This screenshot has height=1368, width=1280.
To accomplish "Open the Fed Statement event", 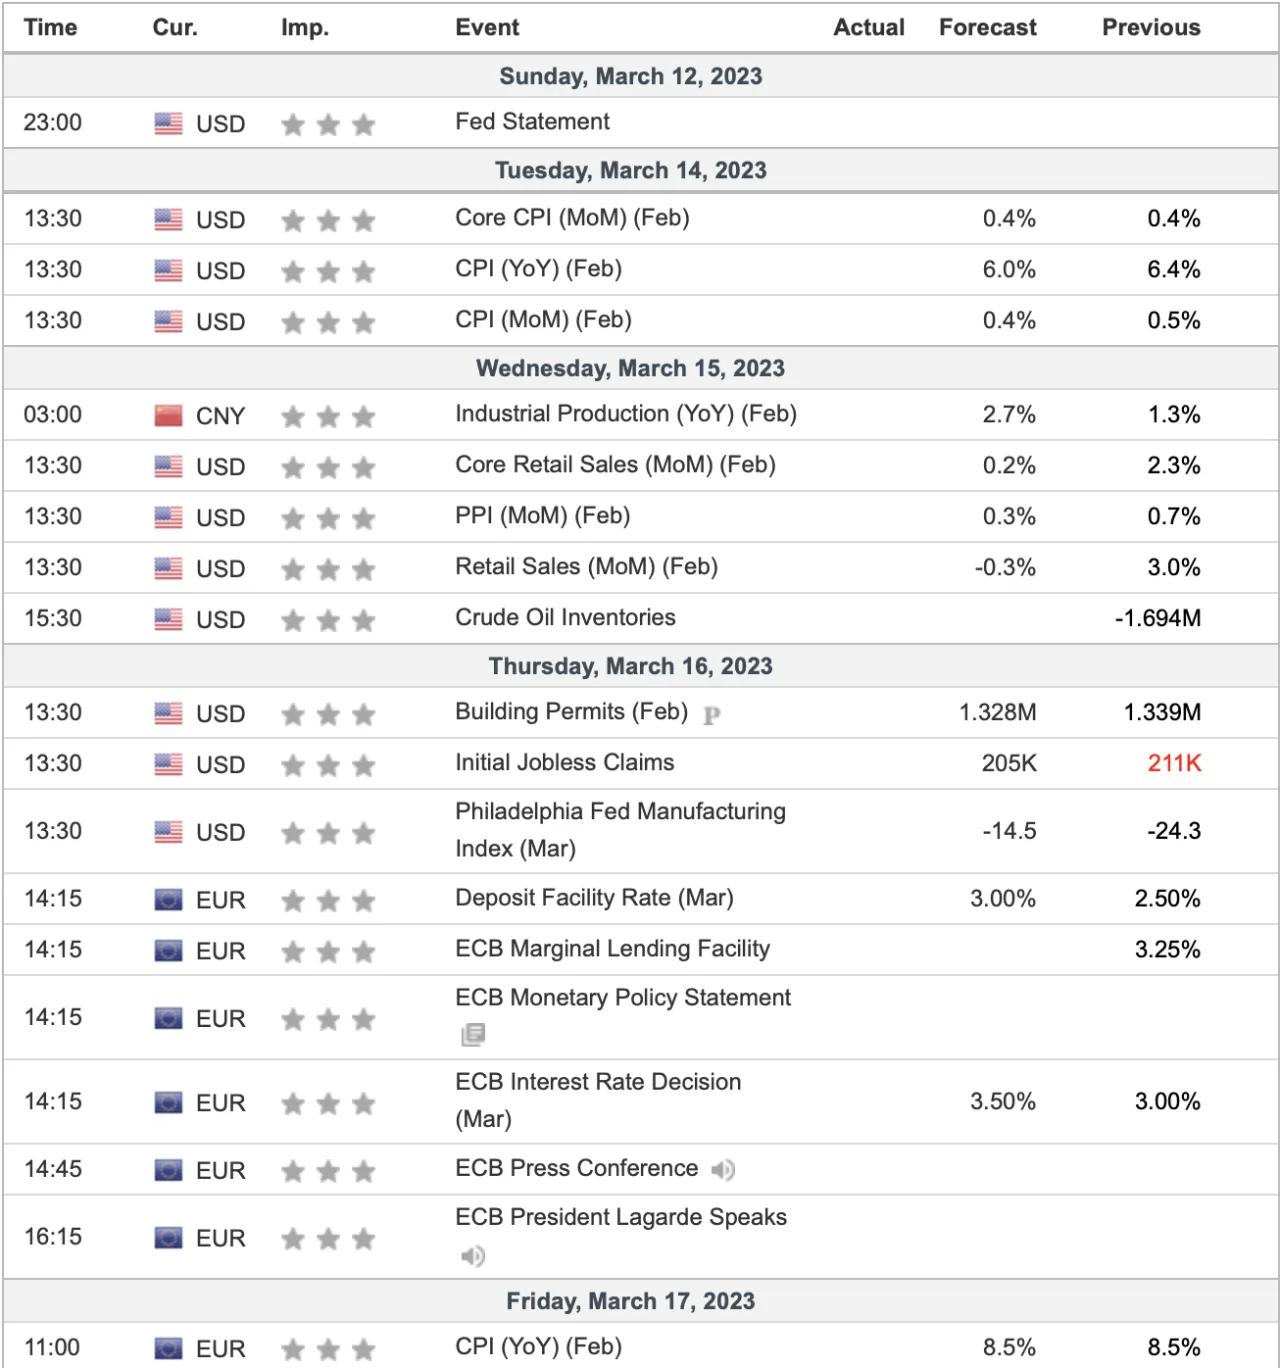I will tap(532, 121).
